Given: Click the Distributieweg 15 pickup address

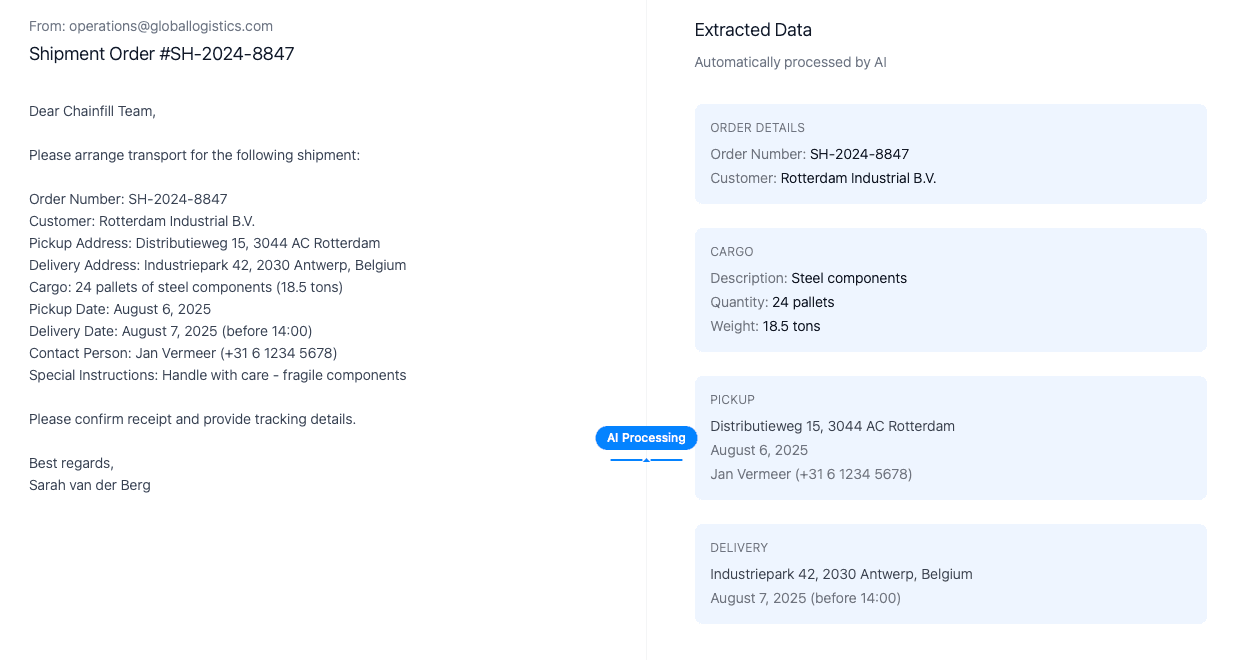Looking at the screenshot, I should (832, 426).
